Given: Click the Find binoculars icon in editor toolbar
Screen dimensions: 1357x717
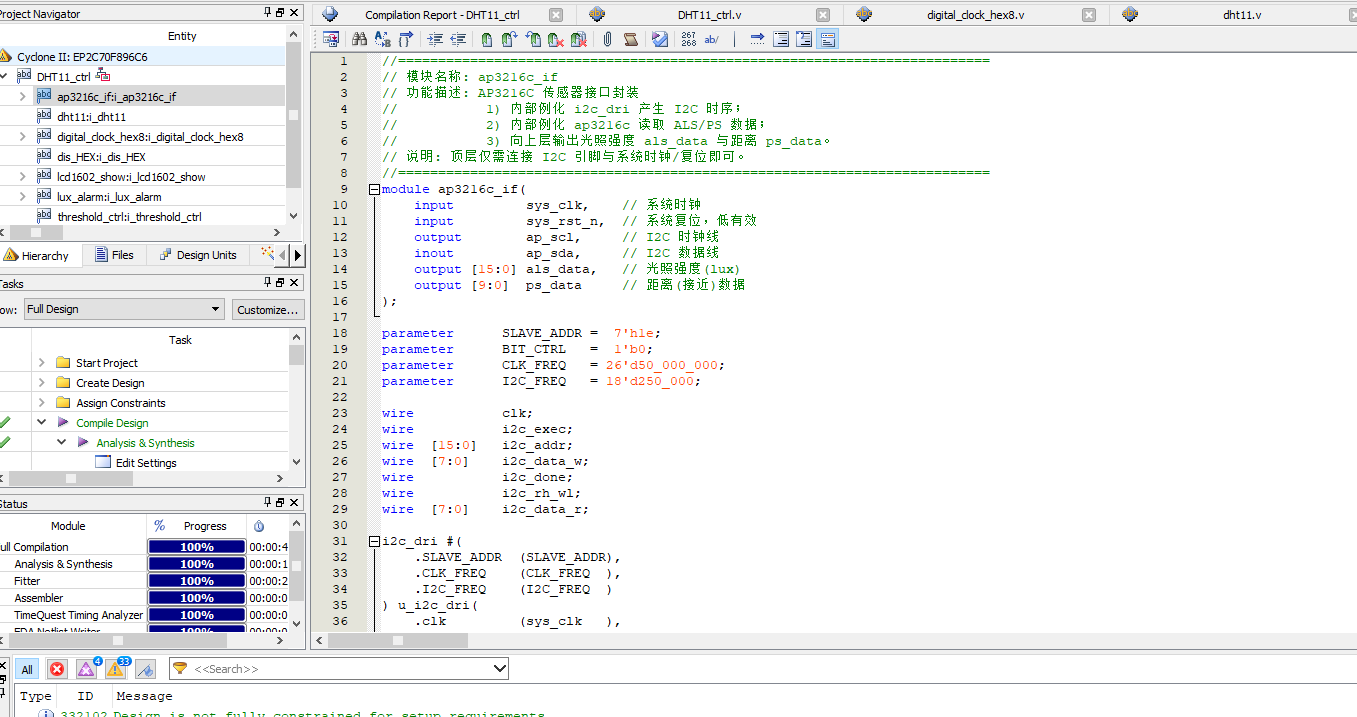Looking at the screenshot, I should pos(359,39).
